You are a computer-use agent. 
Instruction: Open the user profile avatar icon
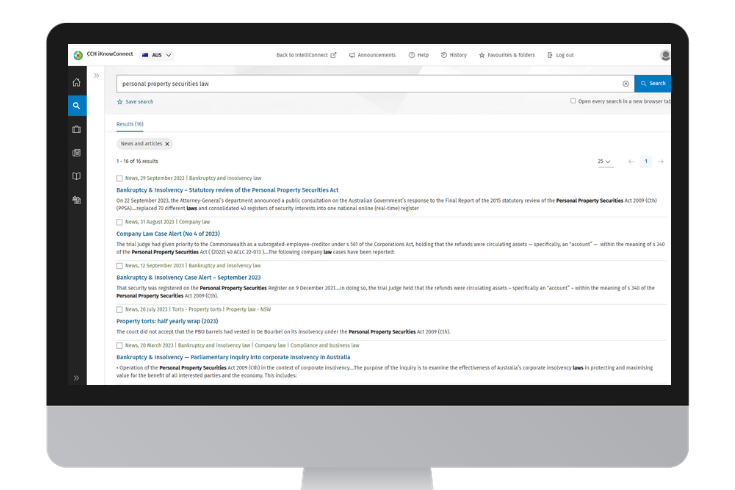coord(666,55)
